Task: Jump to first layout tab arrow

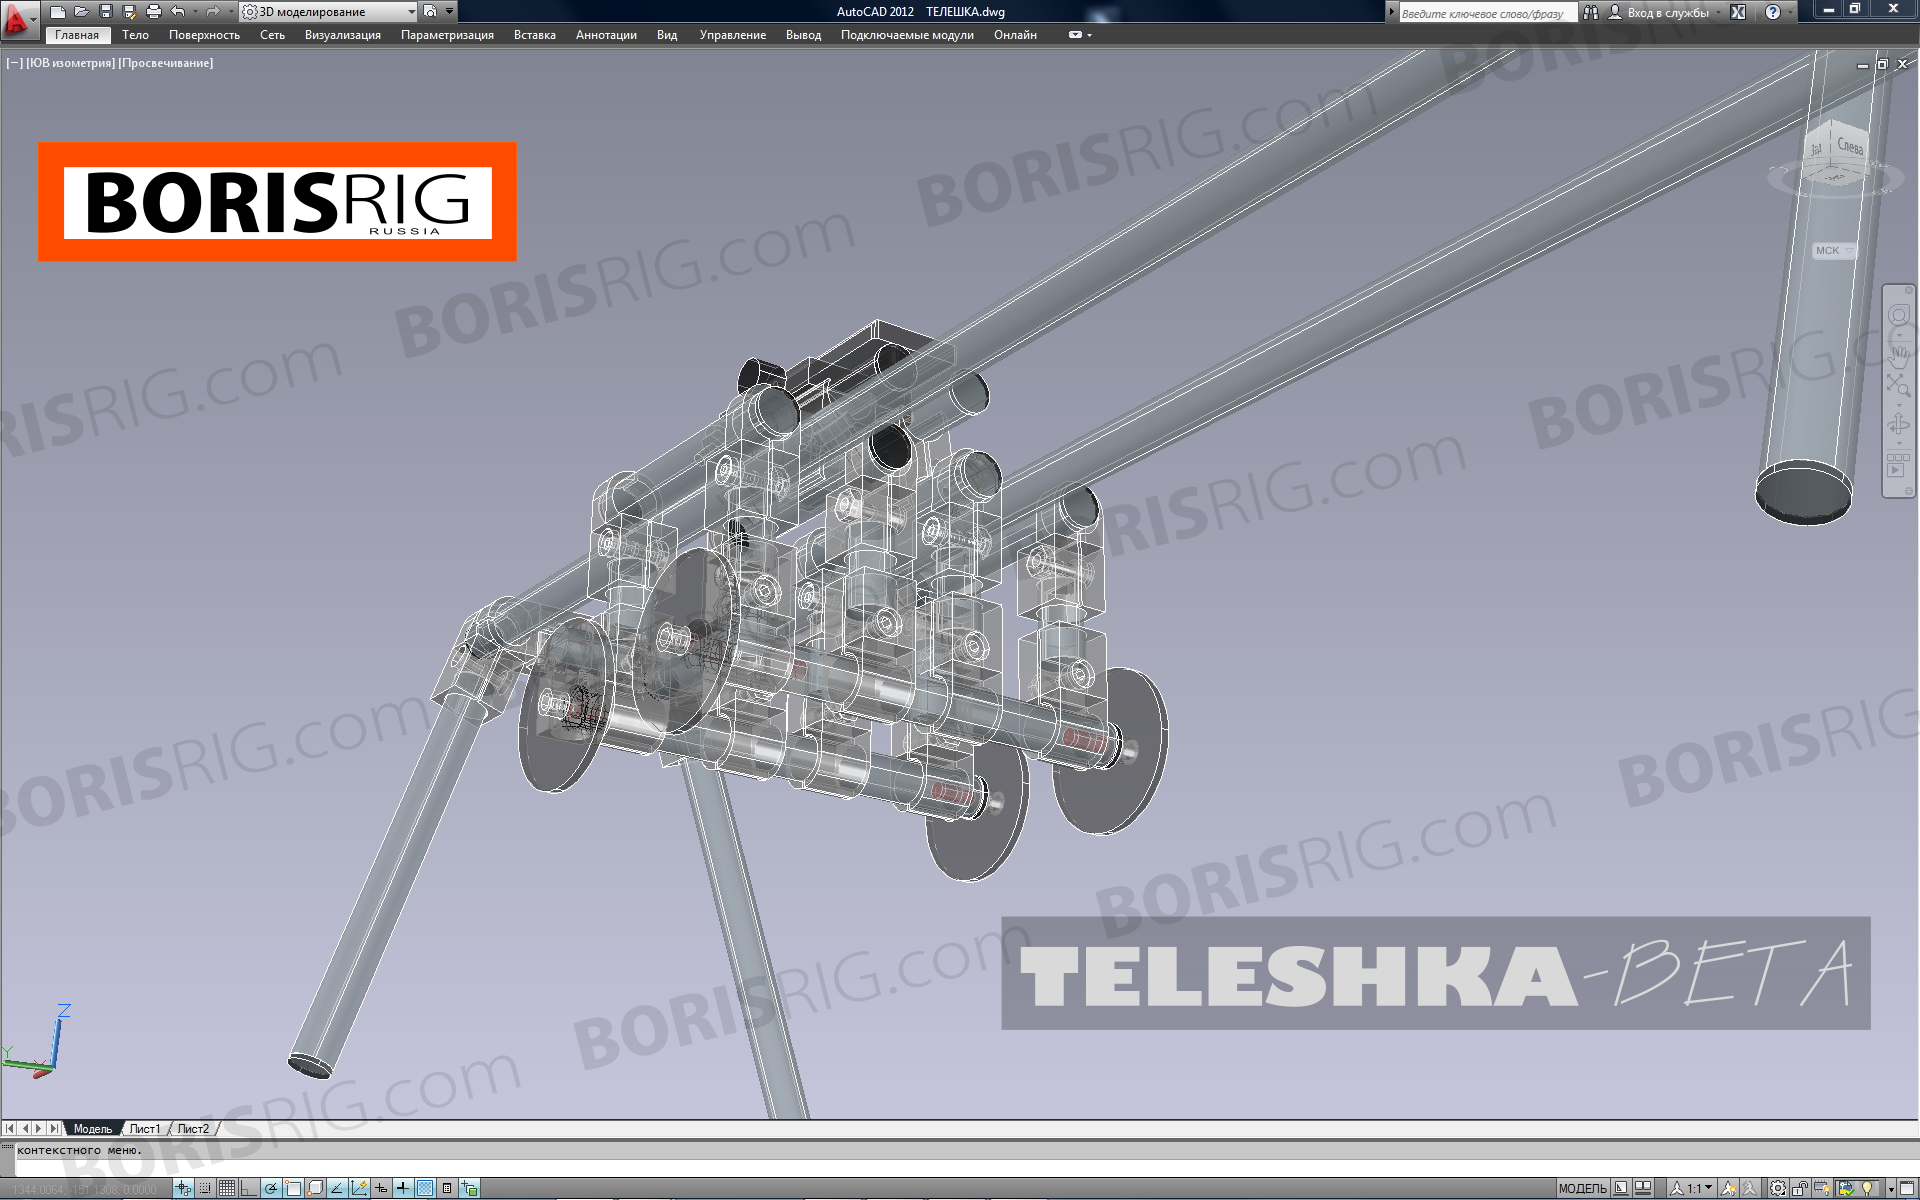Action: (x=10, y=1128)
